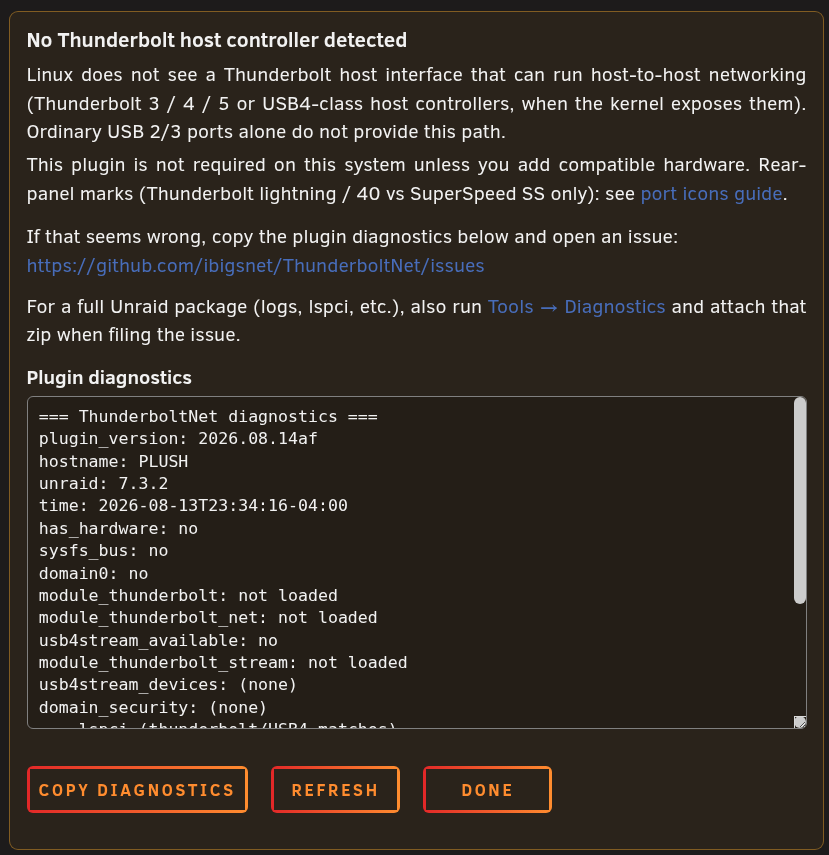The width and height of the screenshot is (829, 855).
Task: Click the Copy Diagnostics button
Action: 137,790
